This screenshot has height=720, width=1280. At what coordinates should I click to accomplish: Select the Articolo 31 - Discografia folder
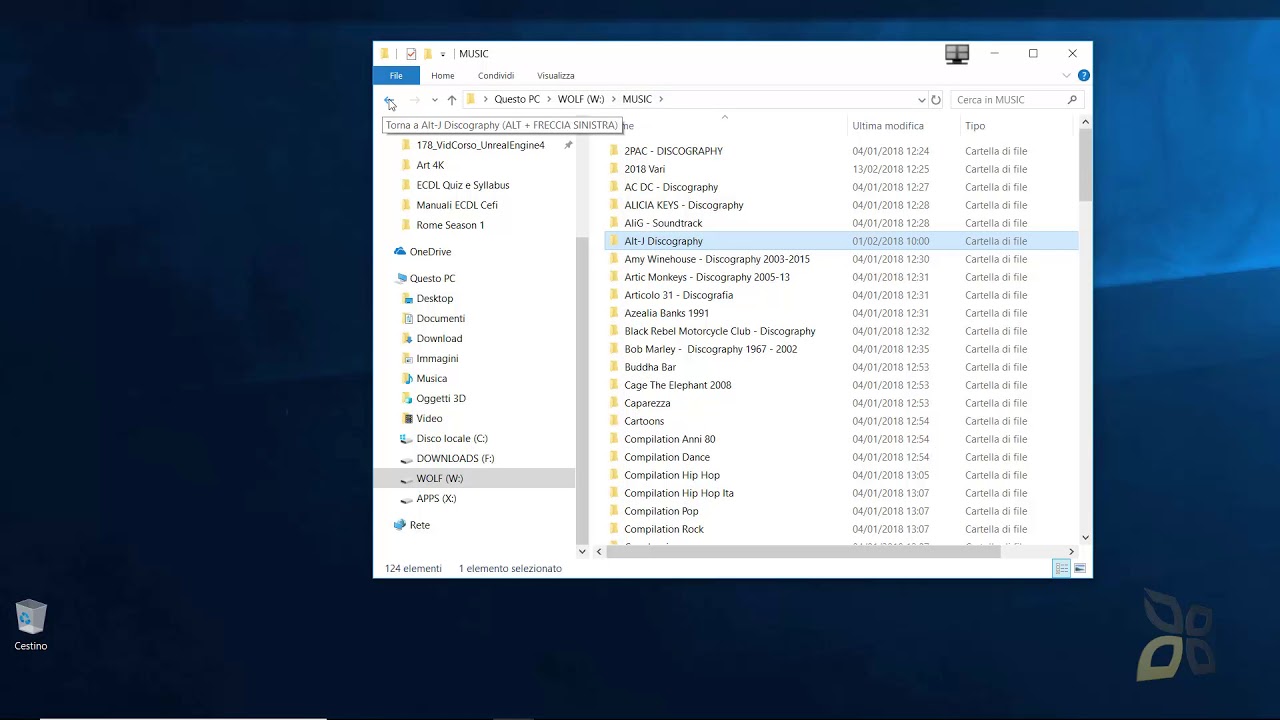[x=679, y=295]
